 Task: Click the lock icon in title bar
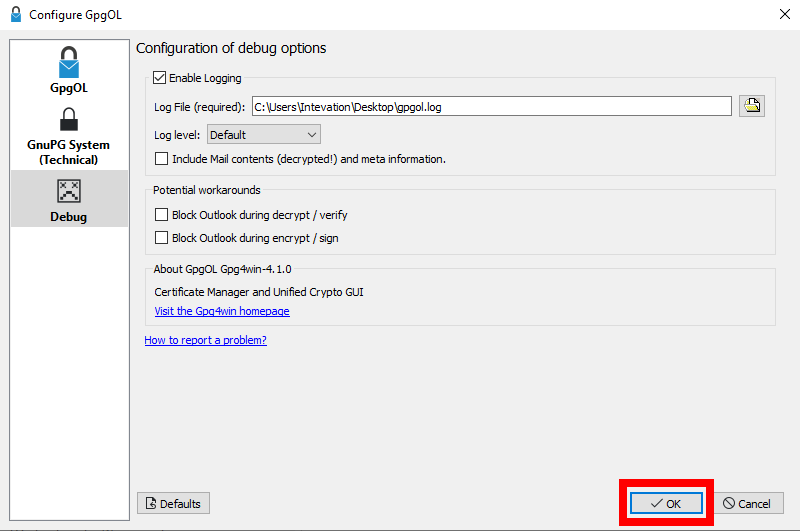tap(15, 15)
